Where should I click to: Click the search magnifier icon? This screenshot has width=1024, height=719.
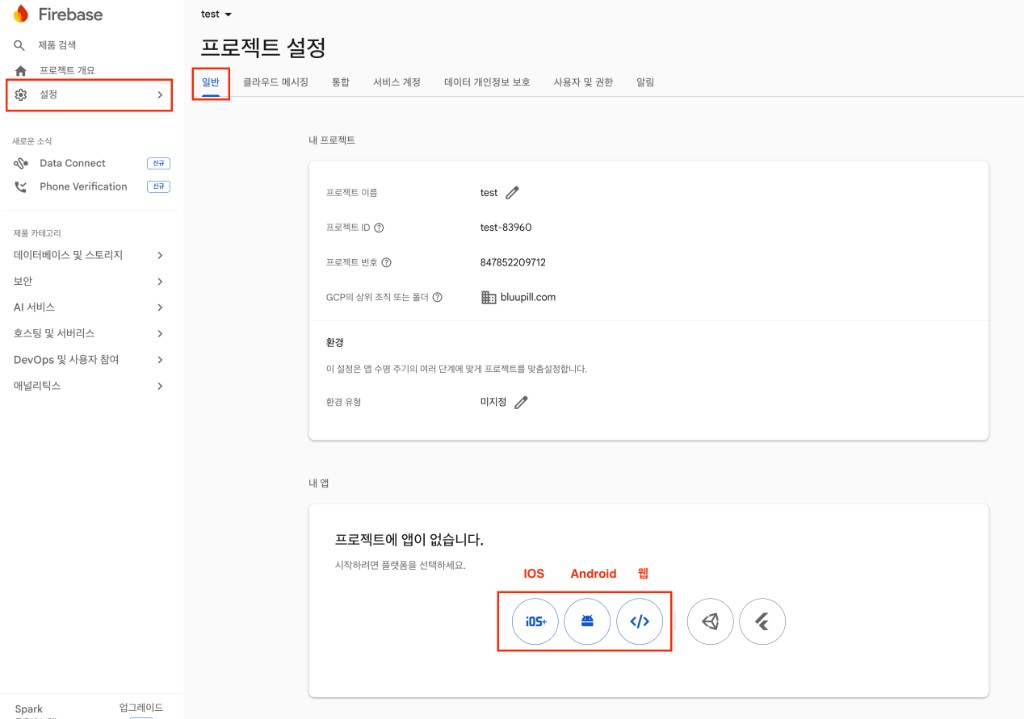[x=20, y=45]
